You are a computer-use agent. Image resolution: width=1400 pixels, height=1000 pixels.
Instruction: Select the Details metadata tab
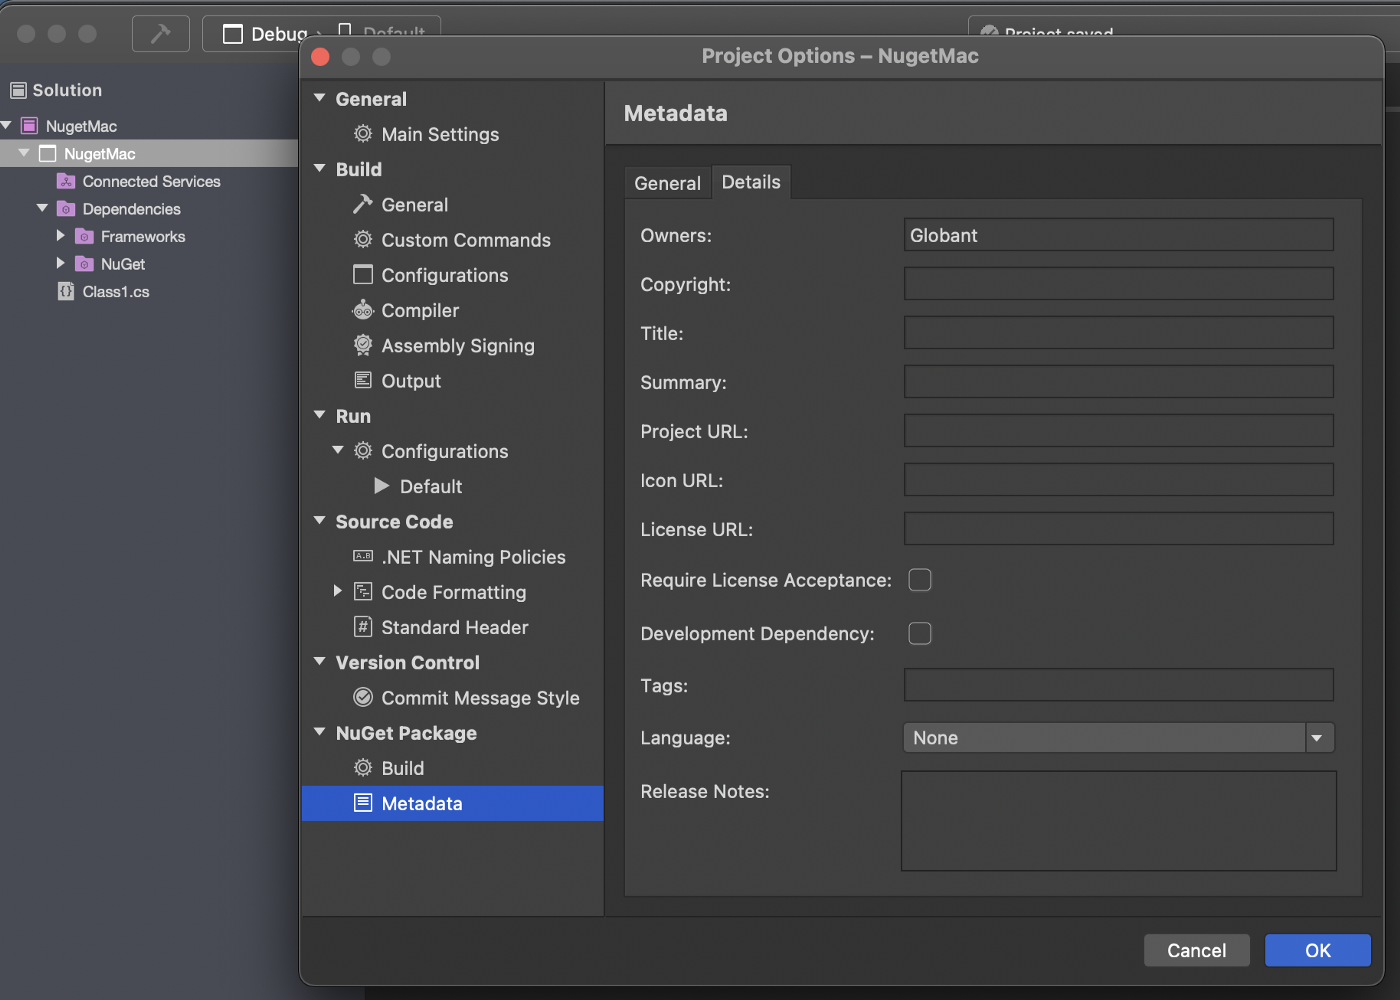coord(751,182)
